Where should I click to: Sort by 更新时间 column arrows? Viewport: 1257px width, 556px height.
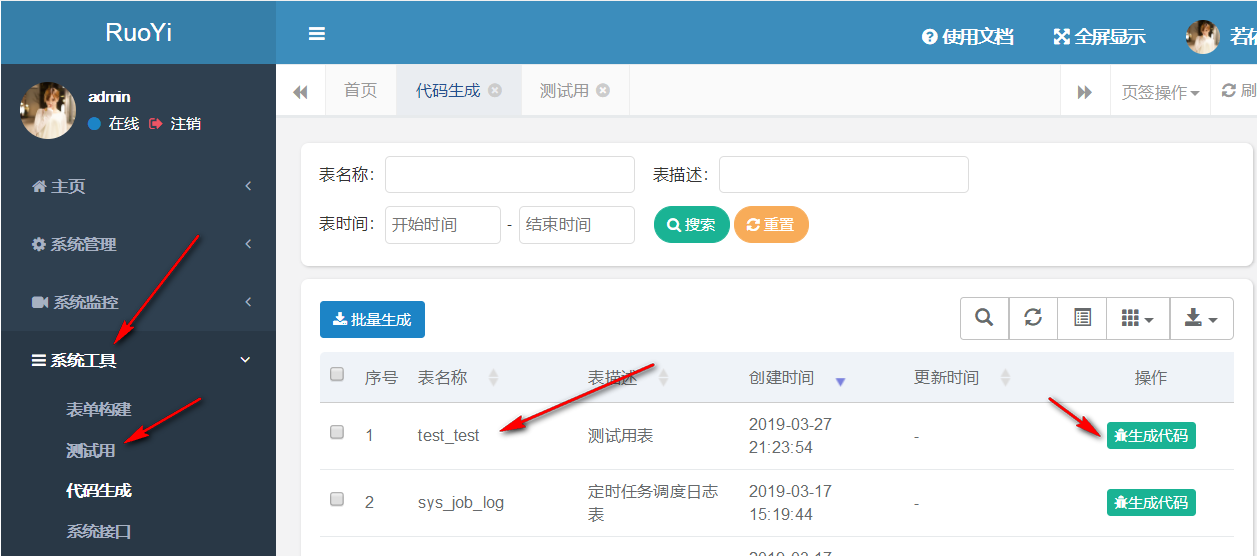(1005, 378)
